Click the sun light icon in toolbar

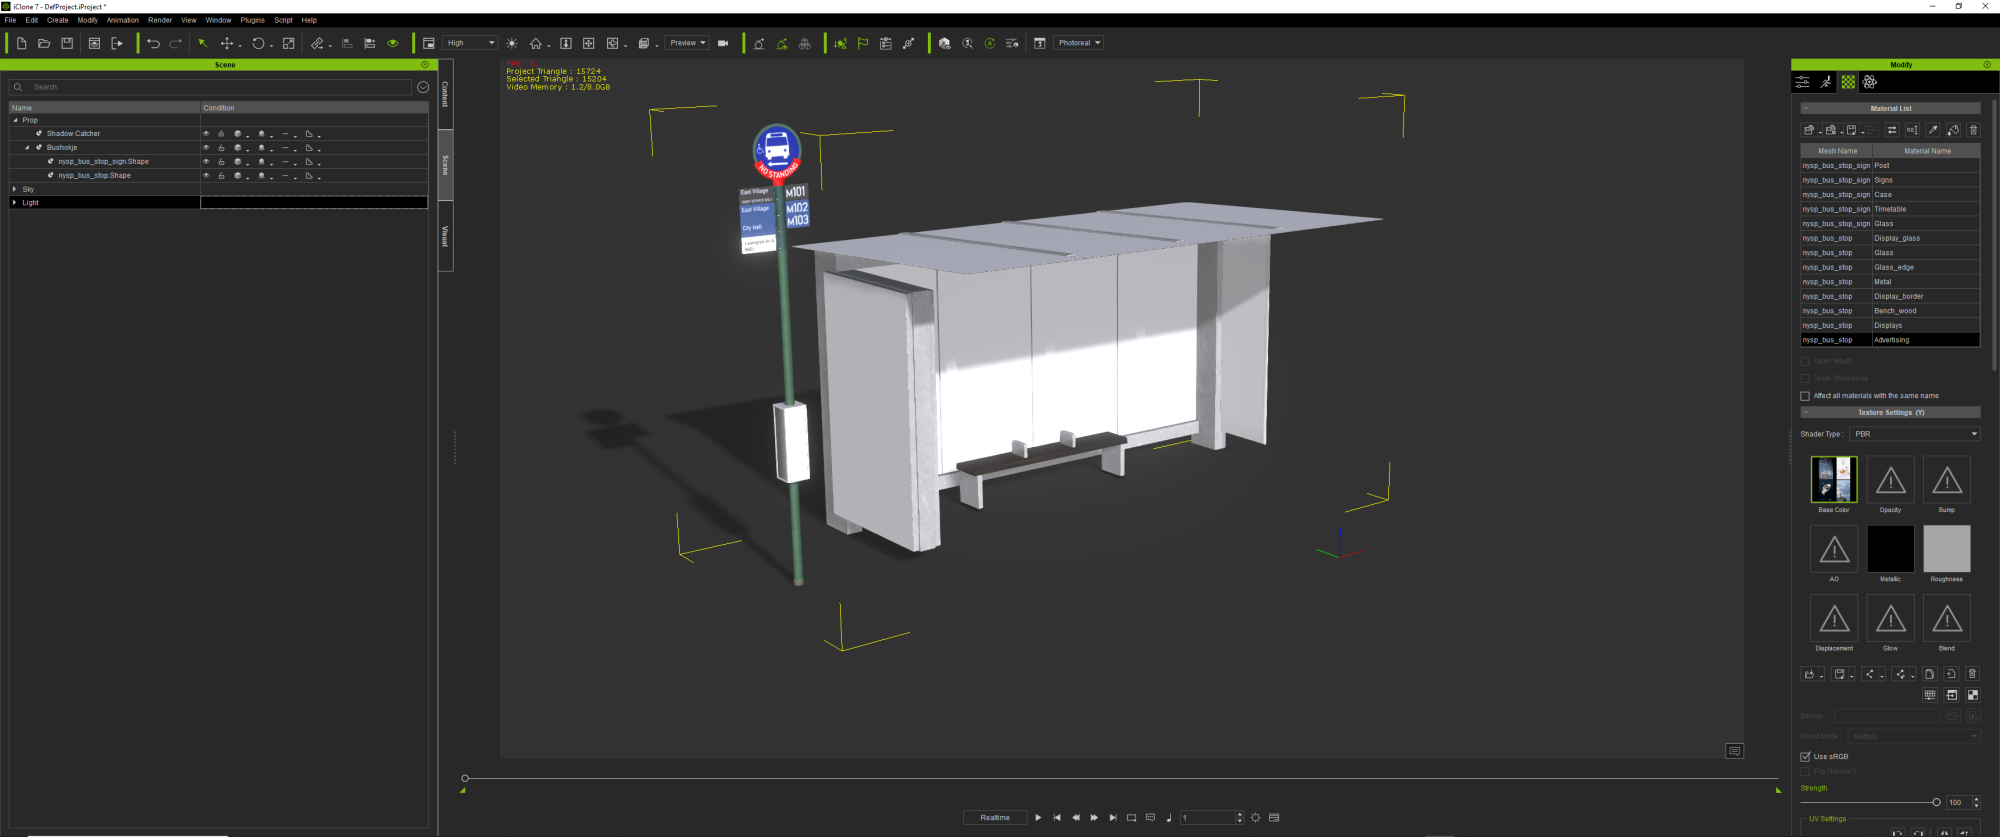[512, 43]
